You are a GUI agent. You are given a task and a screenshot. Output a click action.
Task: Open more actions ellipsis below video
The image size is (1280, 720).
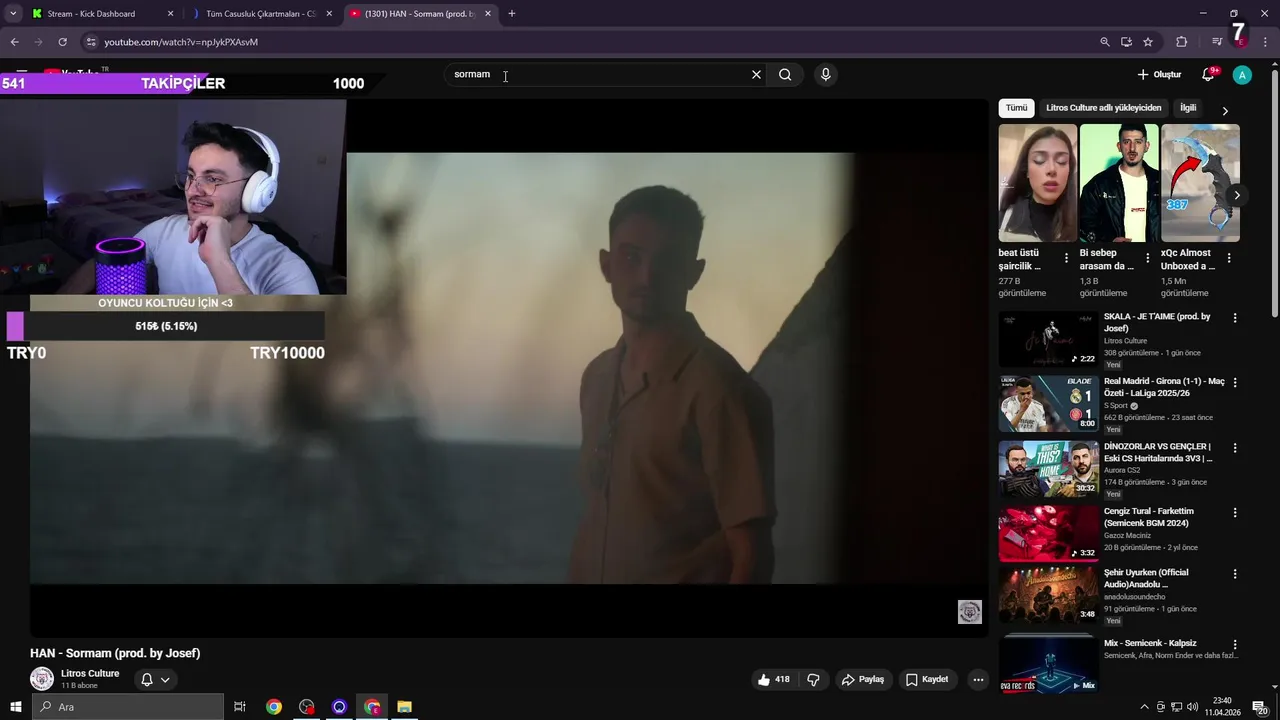[x=978, y=679]
